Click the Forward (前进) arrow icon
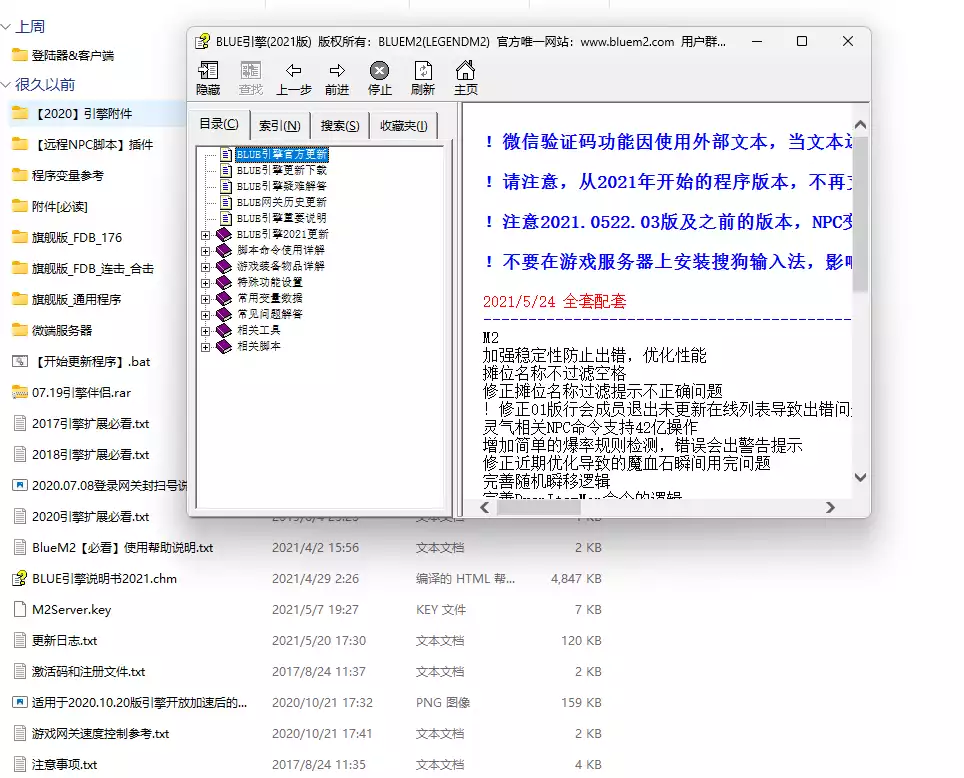Screen dimensions: 964x778 [x=337, y=70]
